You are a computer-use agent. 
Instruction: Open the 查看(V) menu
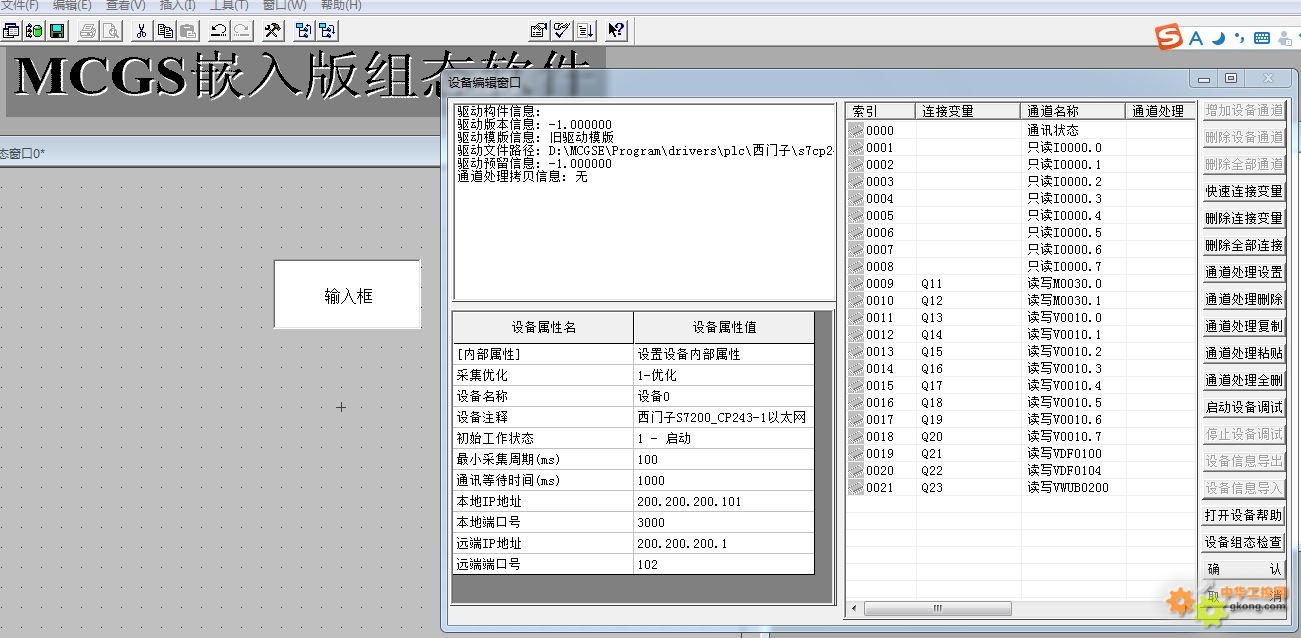tap(126, 5)
